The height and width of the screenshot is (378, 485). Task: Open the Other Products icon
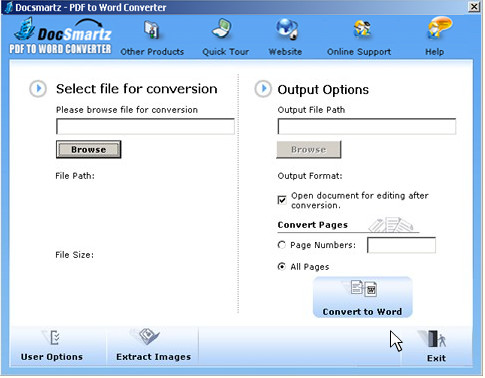(152, 30)
